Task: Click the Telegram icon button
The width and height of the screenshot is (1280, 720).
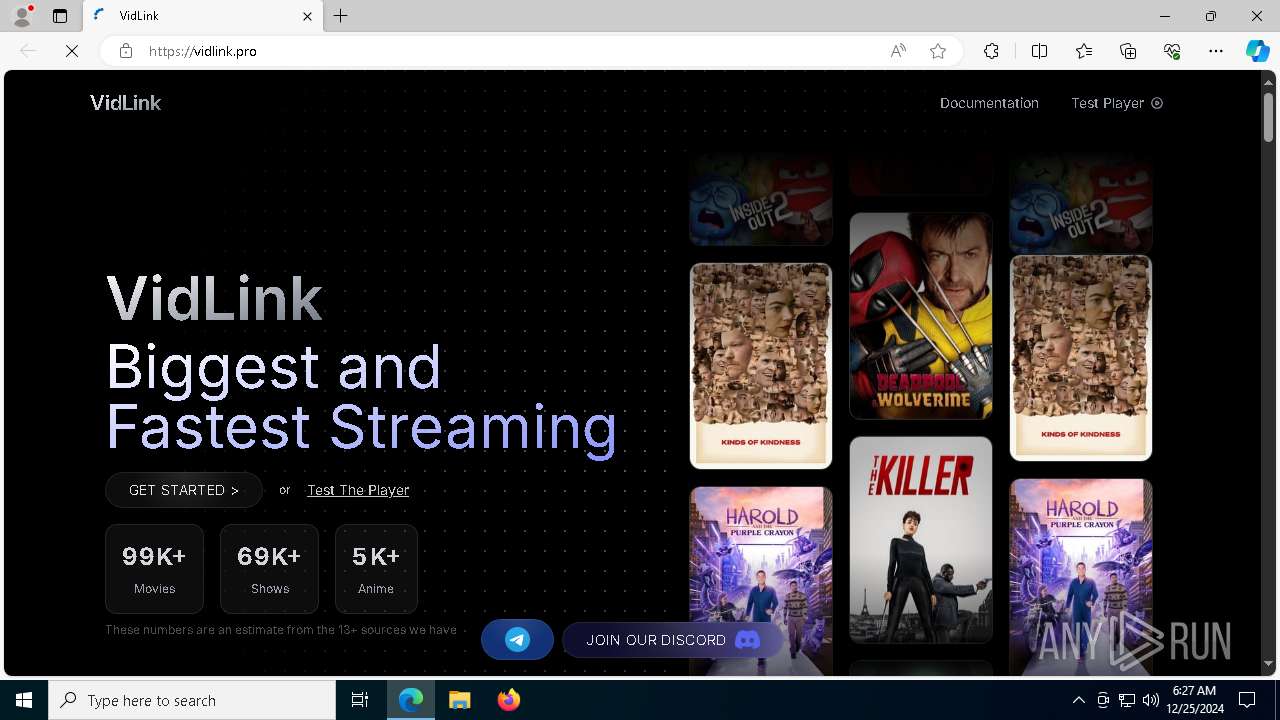Action: click(517, 640)
